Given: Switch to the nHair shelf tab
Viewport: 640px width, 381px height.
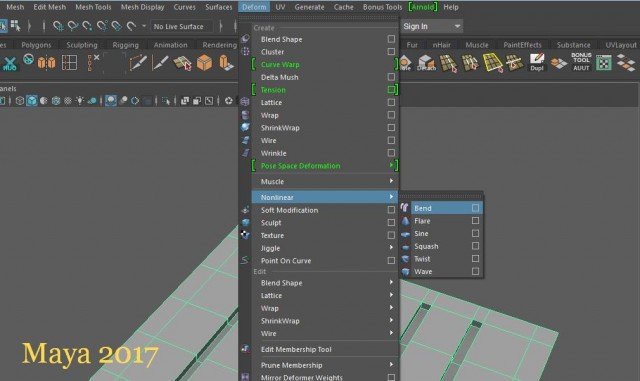Looking at the screenshot, I should click(442, 45).
